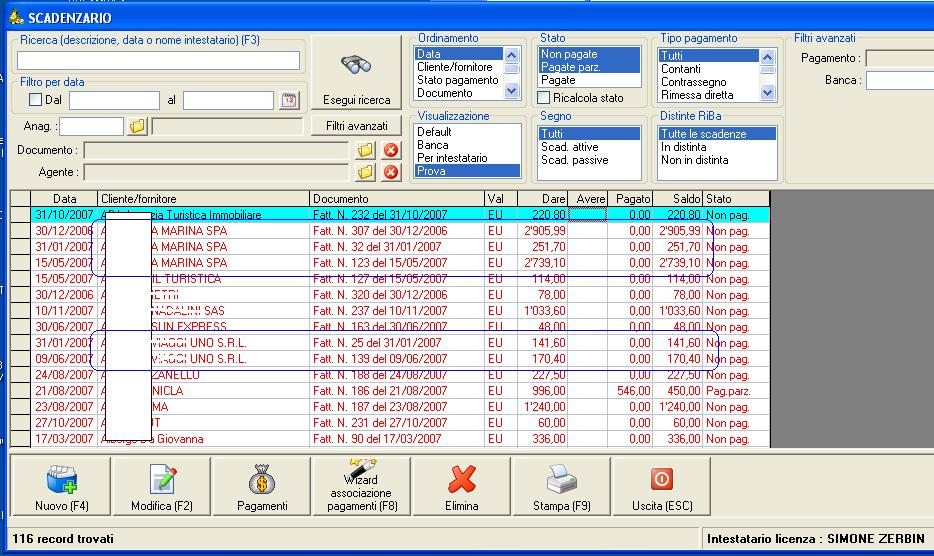
Task: Select Data in Ordinamento list
Action: [459, 54]
